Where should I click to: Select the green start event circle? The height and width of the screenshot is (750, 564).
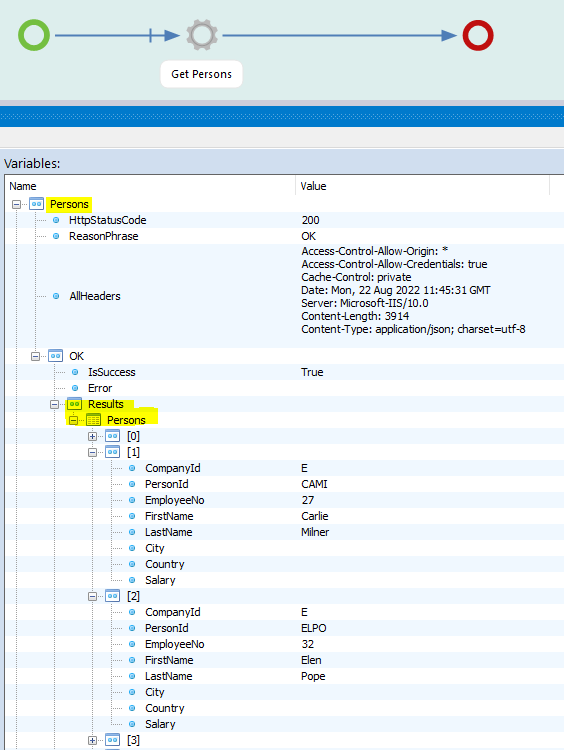pos(34,35)
